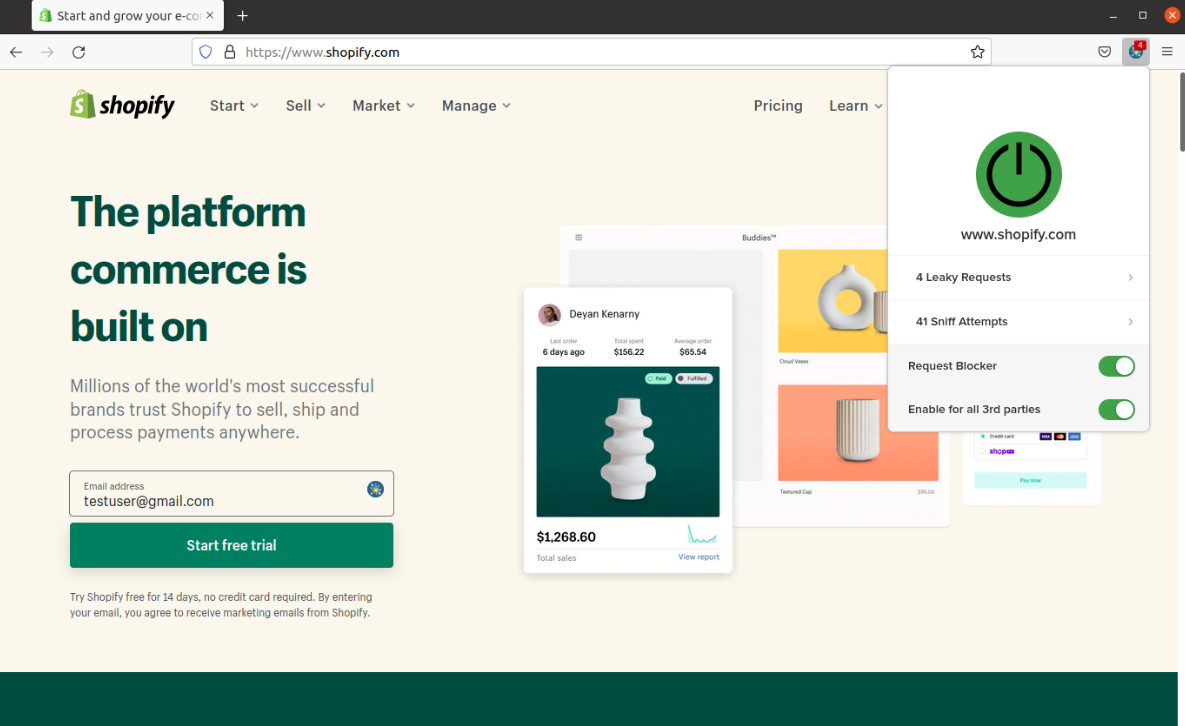Open the Learn dropdown menu
This screenshot has height=726, width=1185.
[855, 106]
